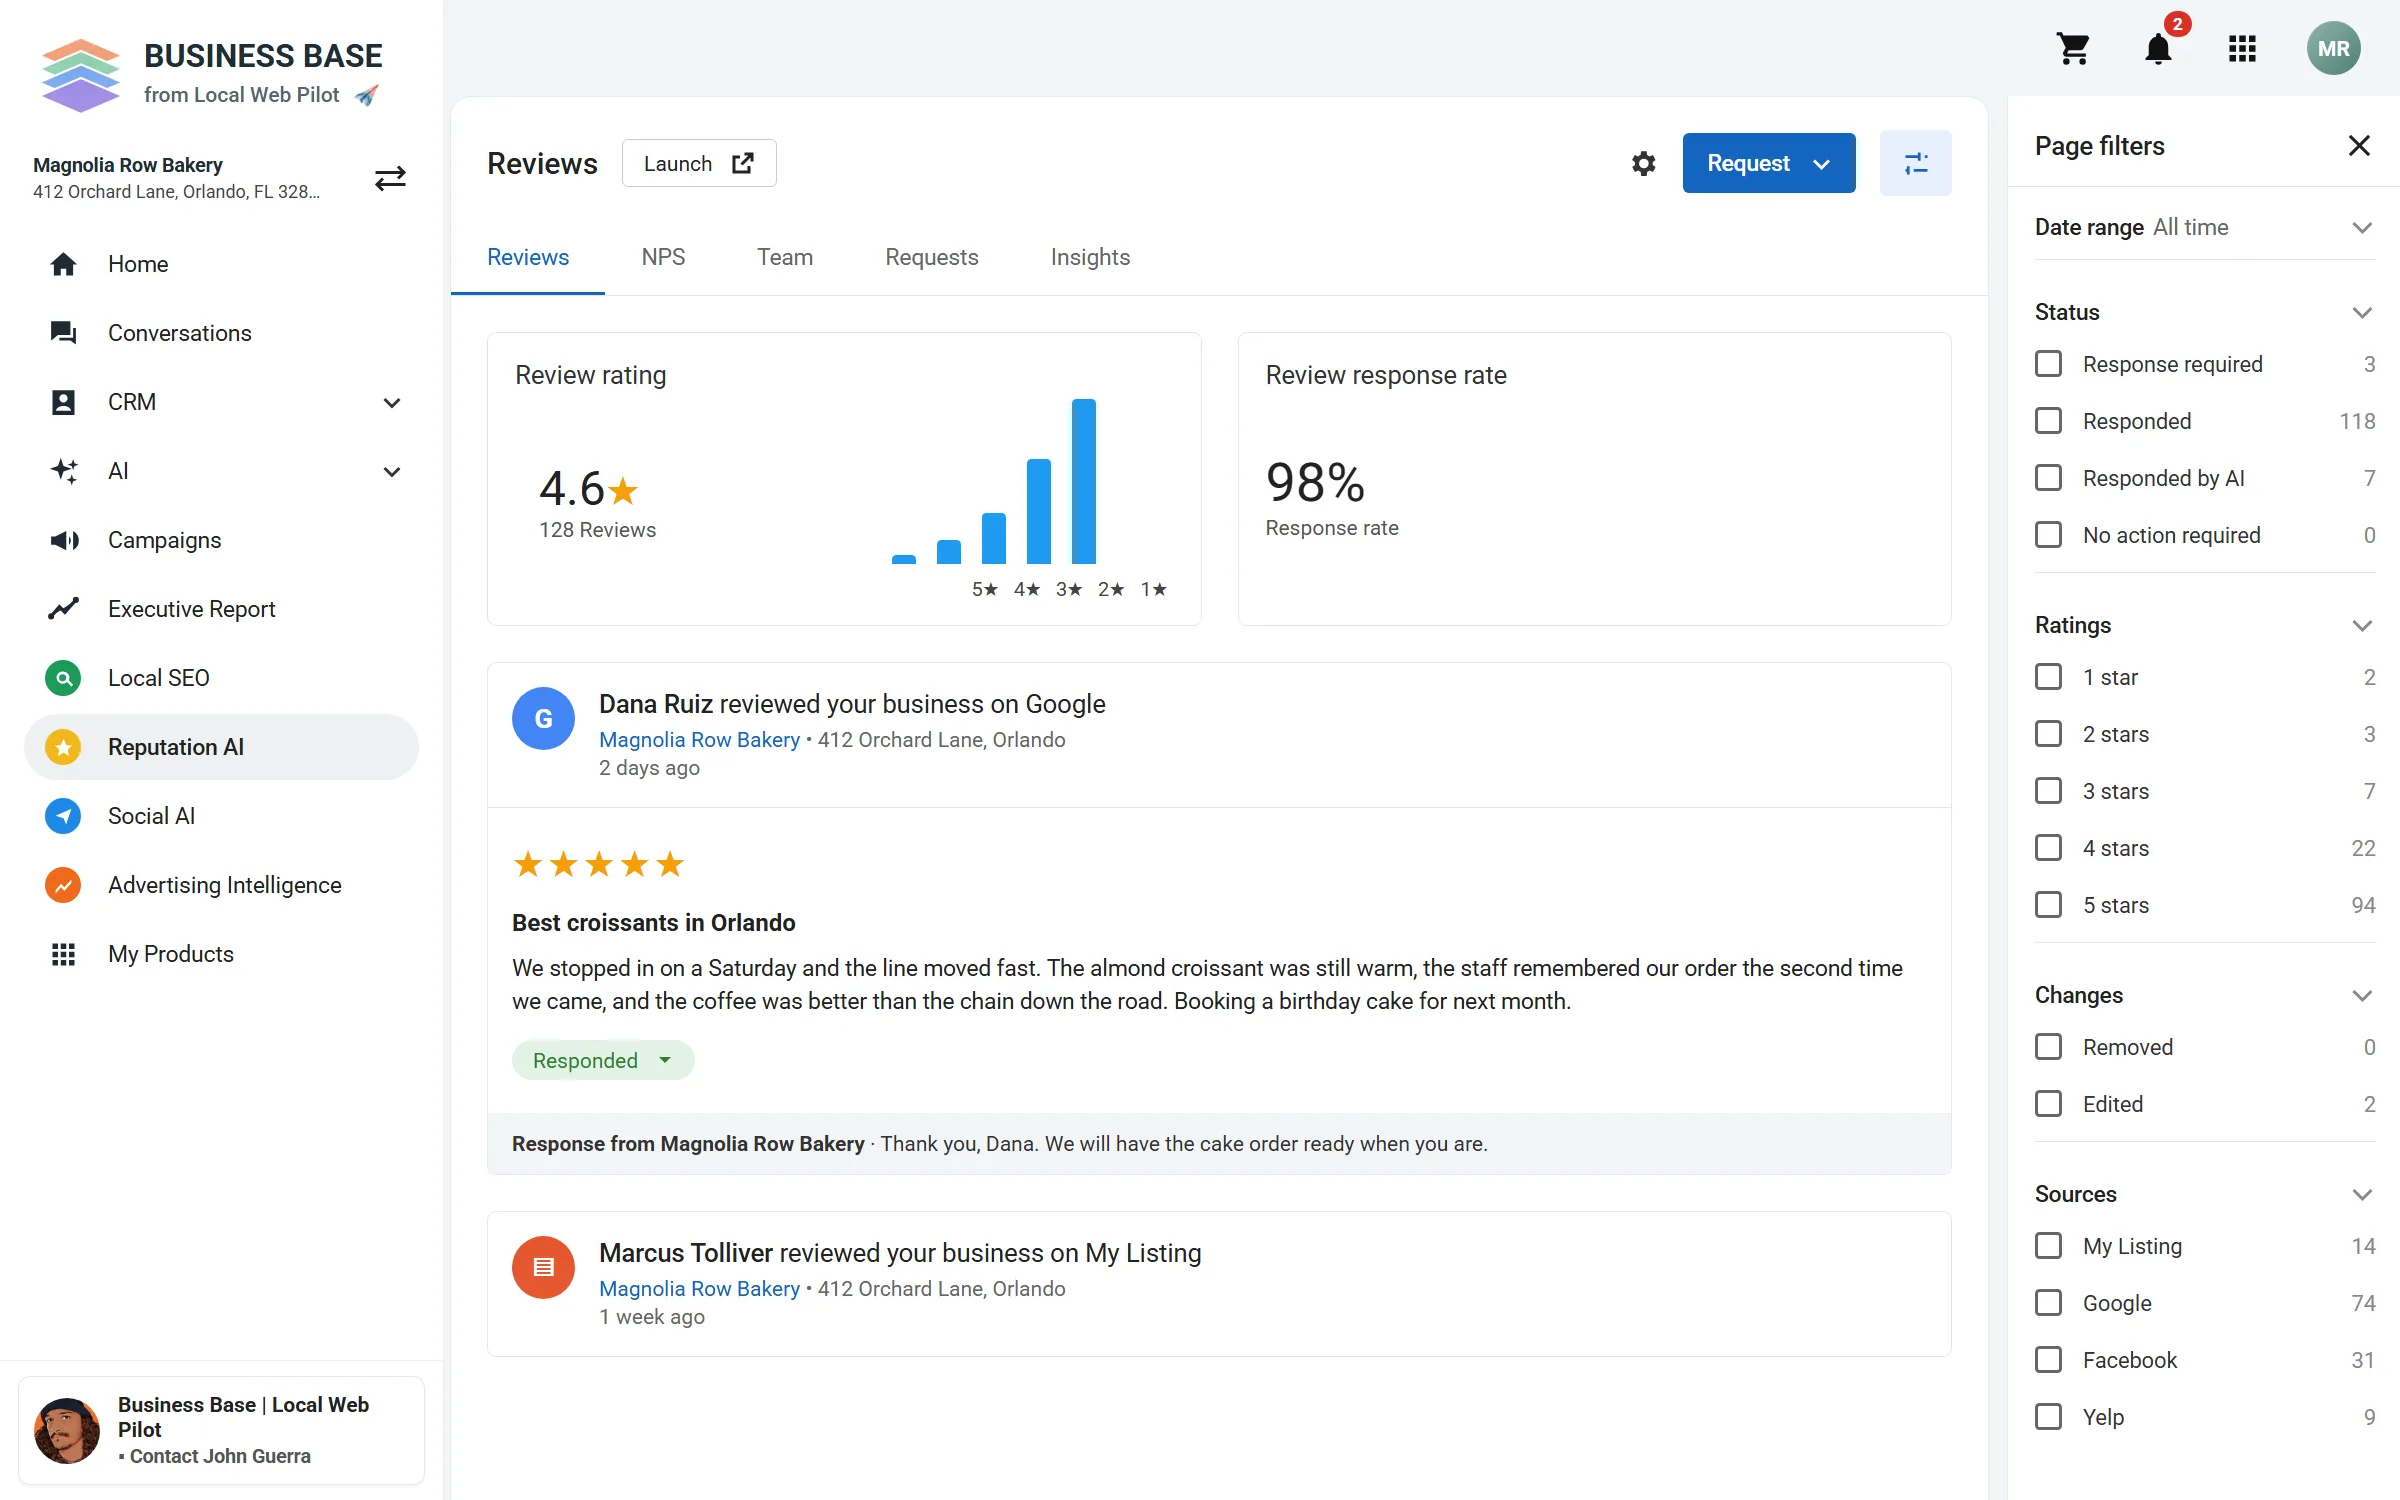The width and height of the screenshot is (2400, 1500).
Task: Check the My Listing source filter
Action: coord(2048,1246)
